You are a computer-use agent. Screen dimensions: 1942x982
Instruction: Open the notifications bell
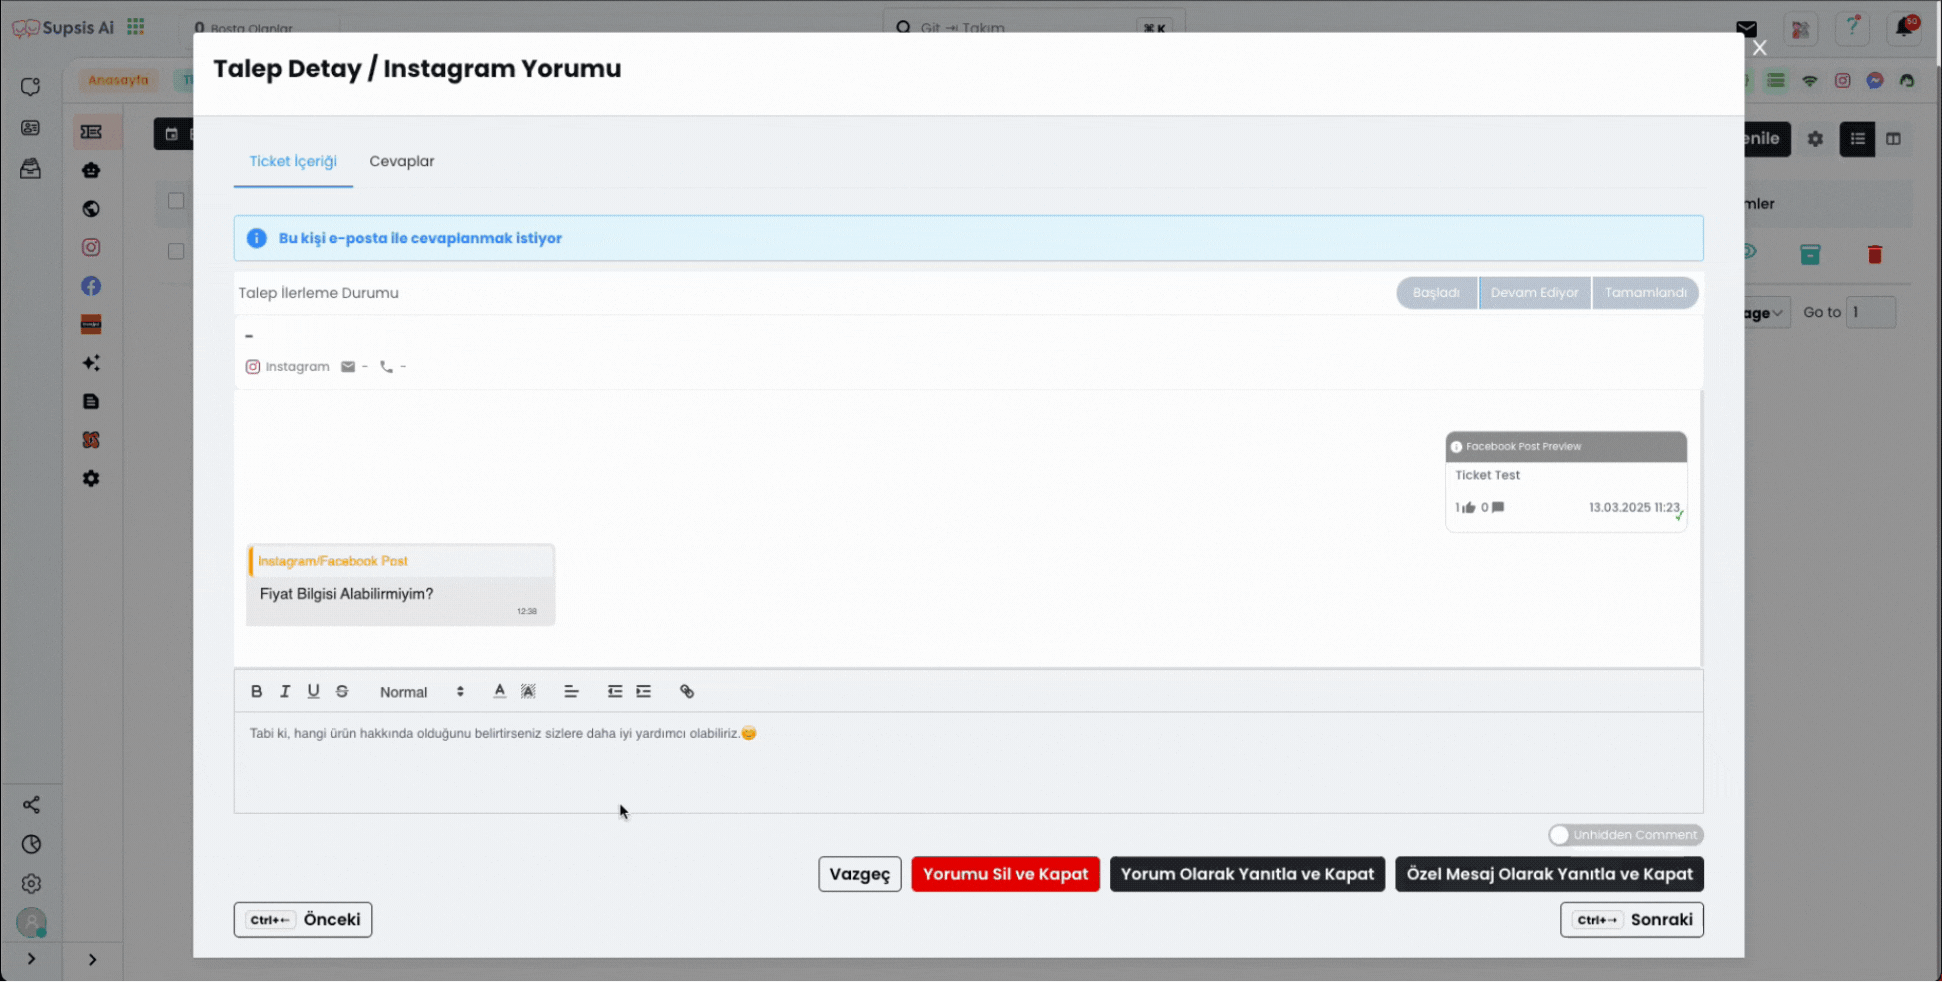(1904, 28)
